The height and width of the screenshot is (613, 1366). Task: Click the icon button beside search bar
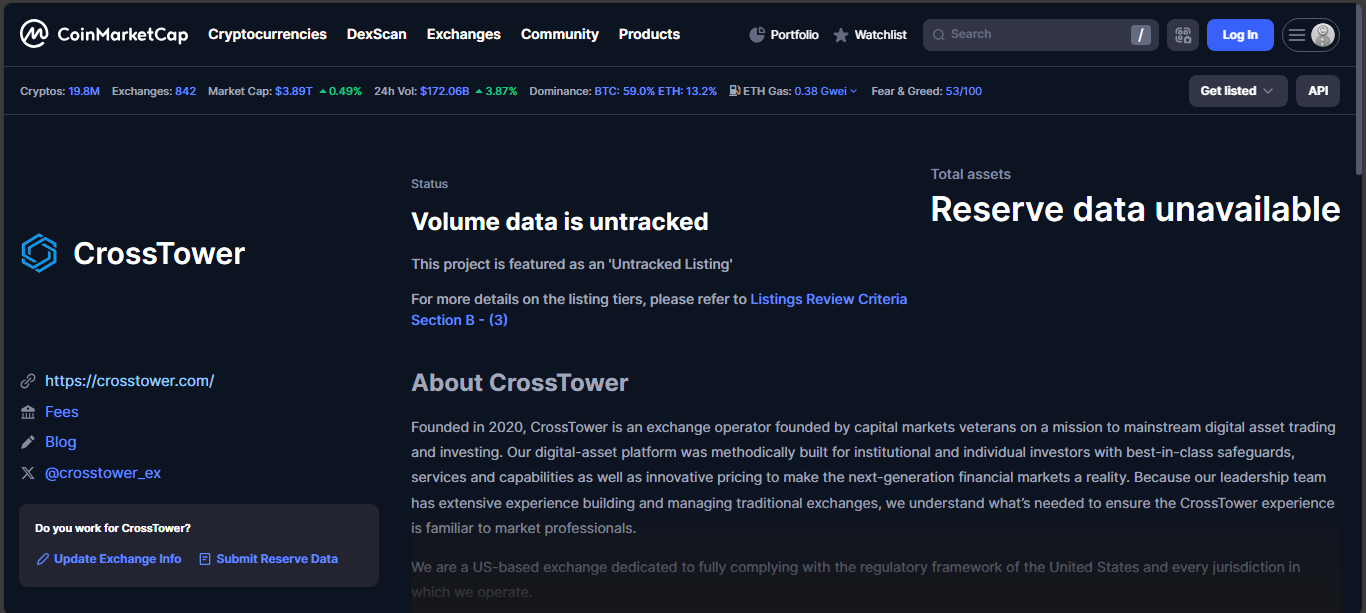click(1183, 35)
